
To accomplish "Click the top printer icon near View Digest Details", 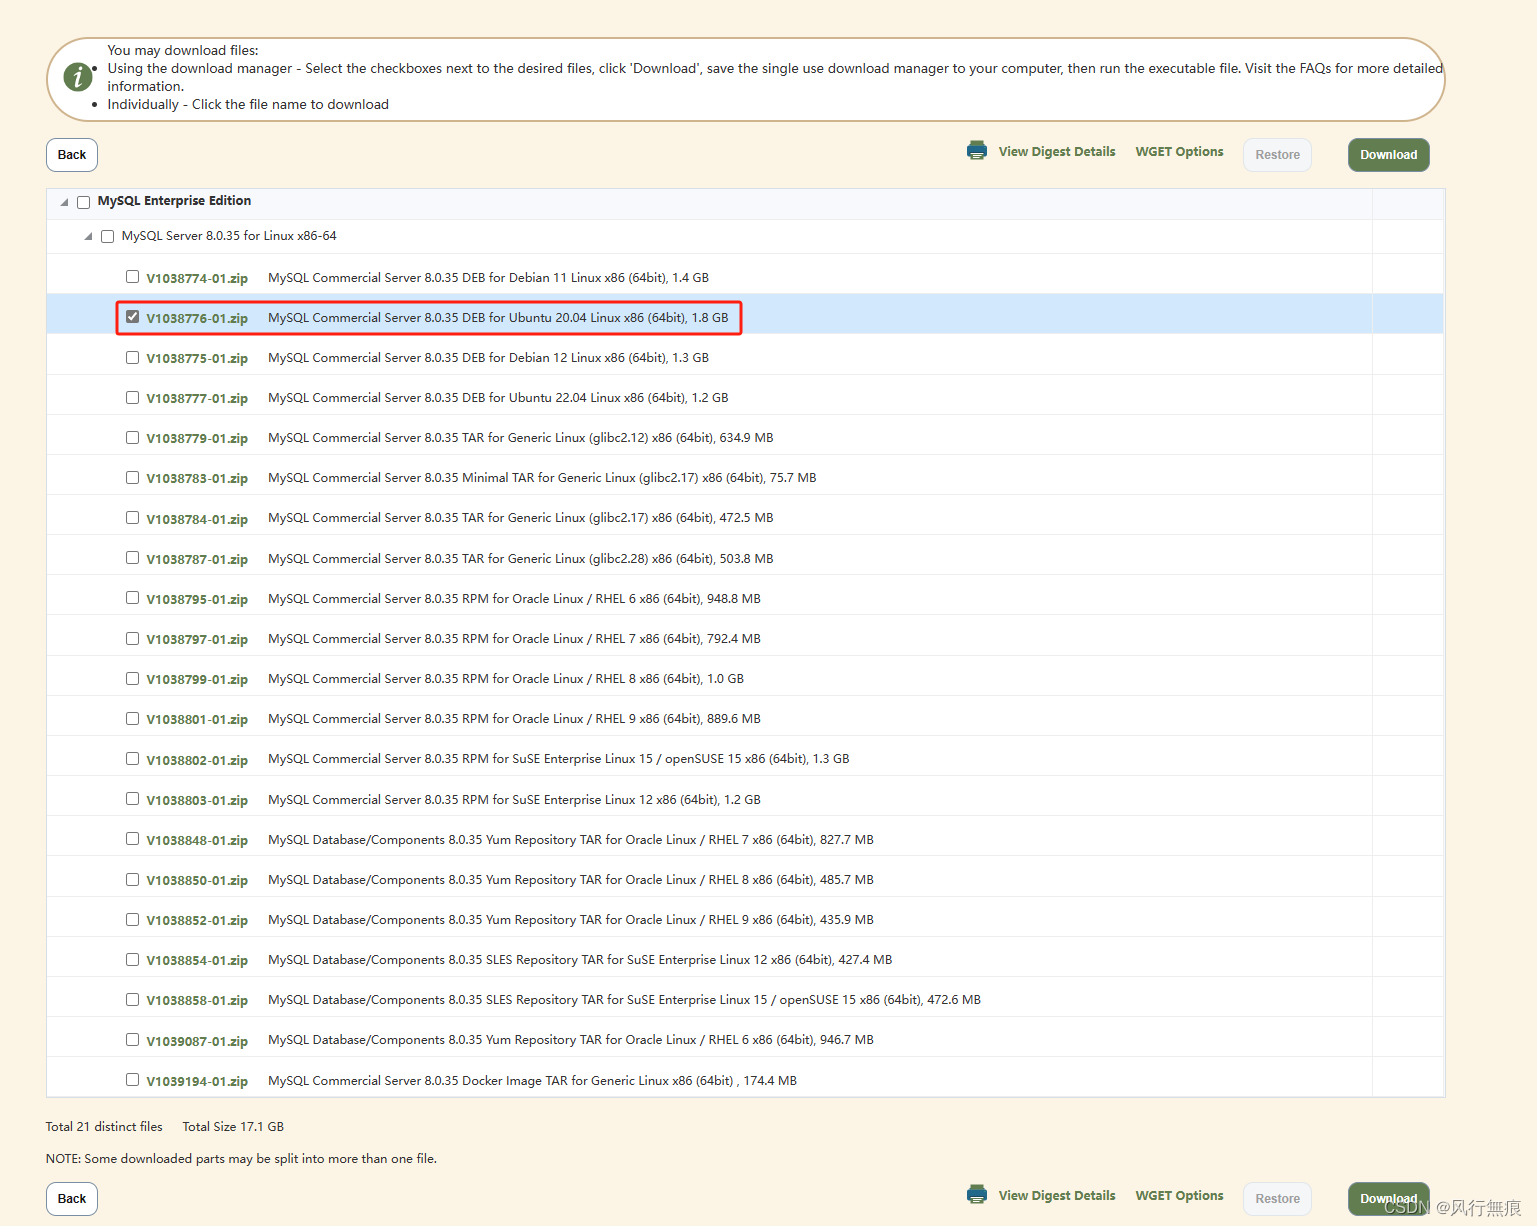I will 977,151.
